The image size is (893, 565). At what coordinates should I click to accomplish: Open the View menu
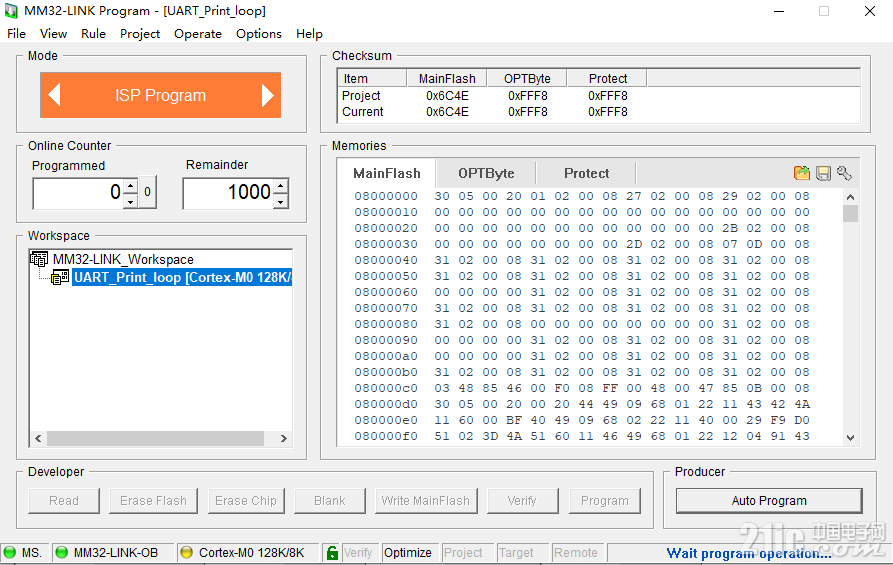tap(54, 34)
